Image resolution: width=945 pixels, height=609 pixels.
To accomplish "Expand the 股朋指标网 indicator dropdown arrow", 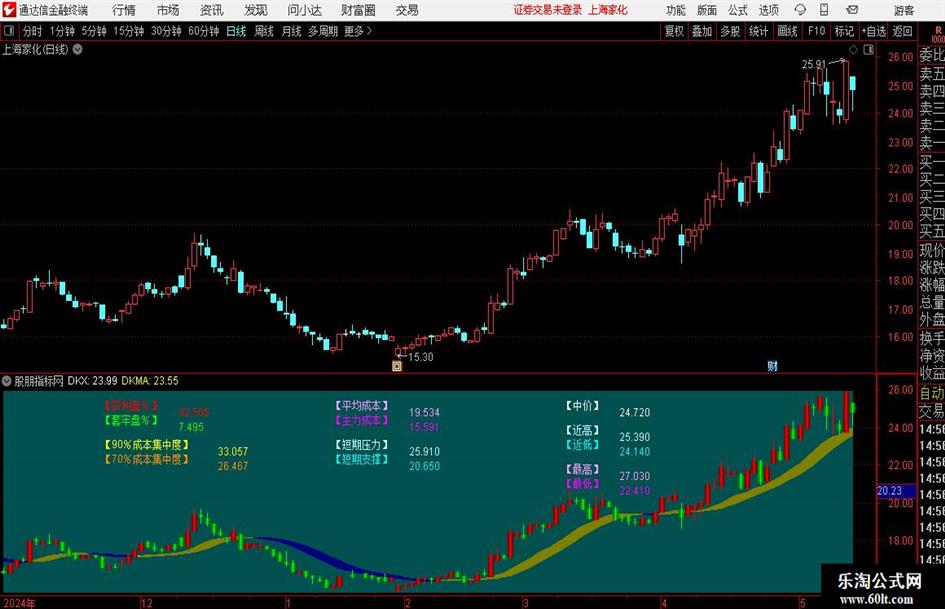I will [x=7, y=380].
